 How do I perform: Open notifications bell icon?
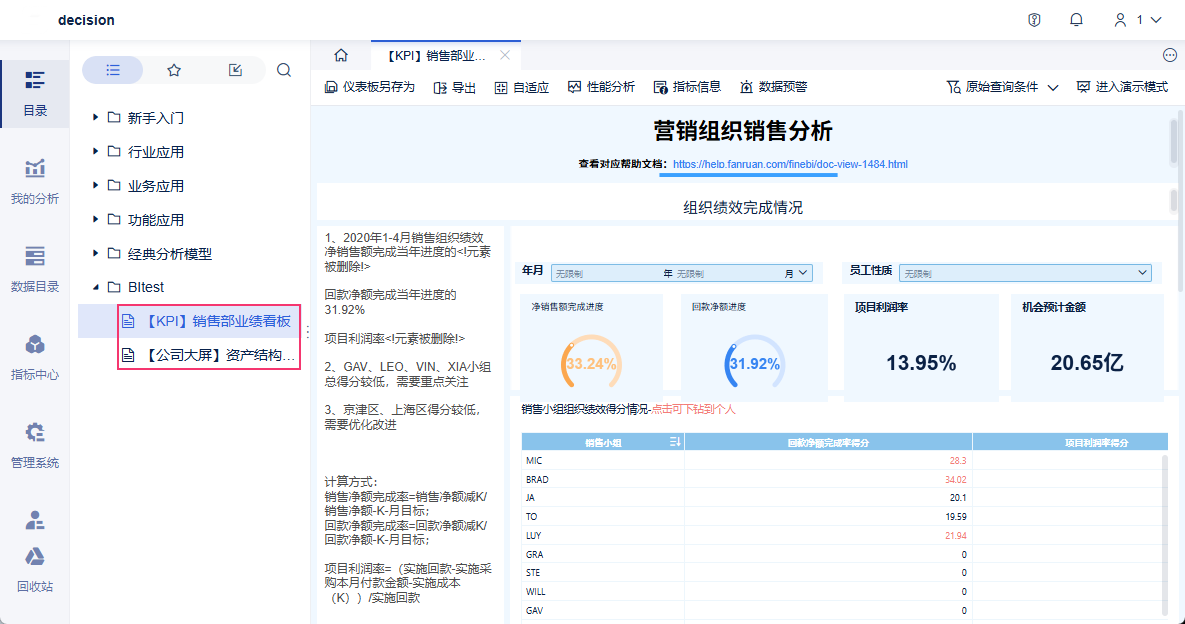pyautogui.click(x=1076, y=20)
